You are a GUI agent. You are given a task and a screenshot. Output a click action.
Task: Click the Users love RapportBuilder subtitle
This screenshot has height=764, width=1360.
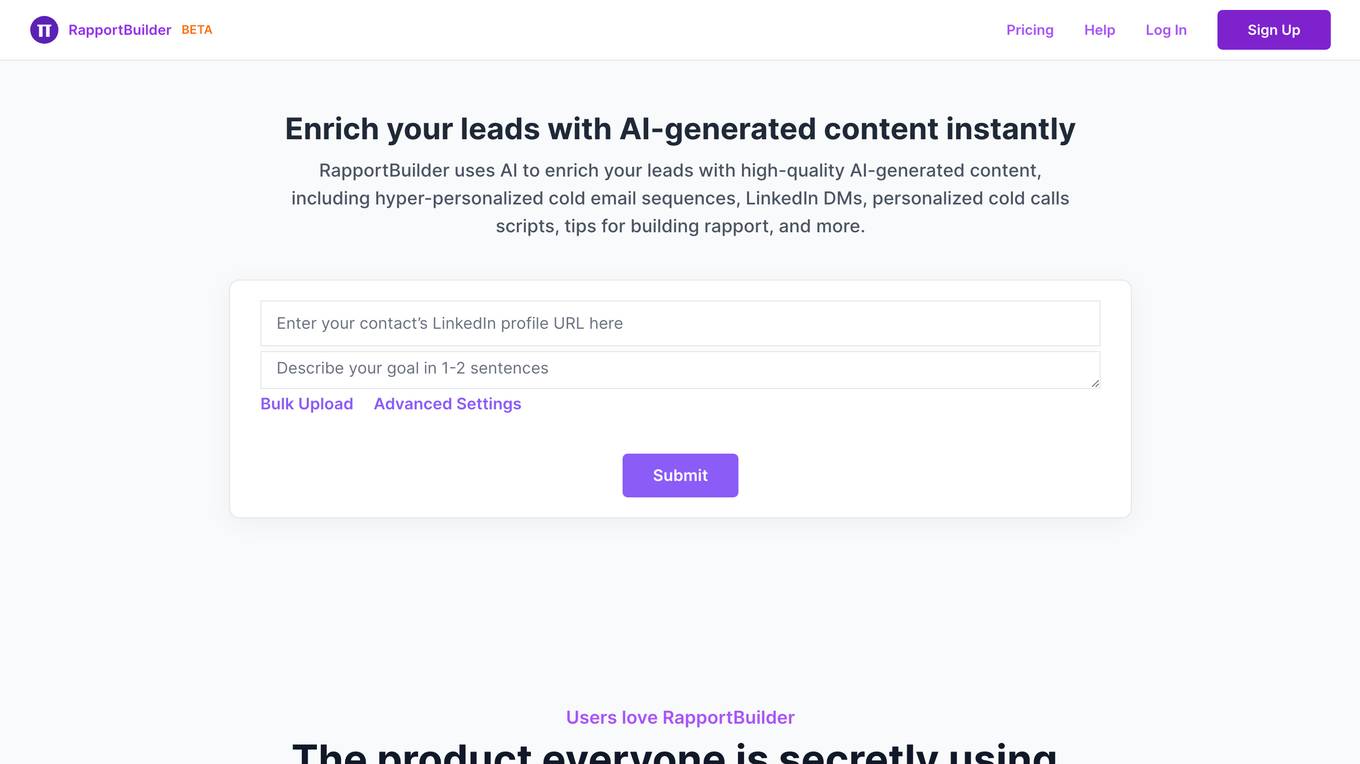click(x=680, y=717)
